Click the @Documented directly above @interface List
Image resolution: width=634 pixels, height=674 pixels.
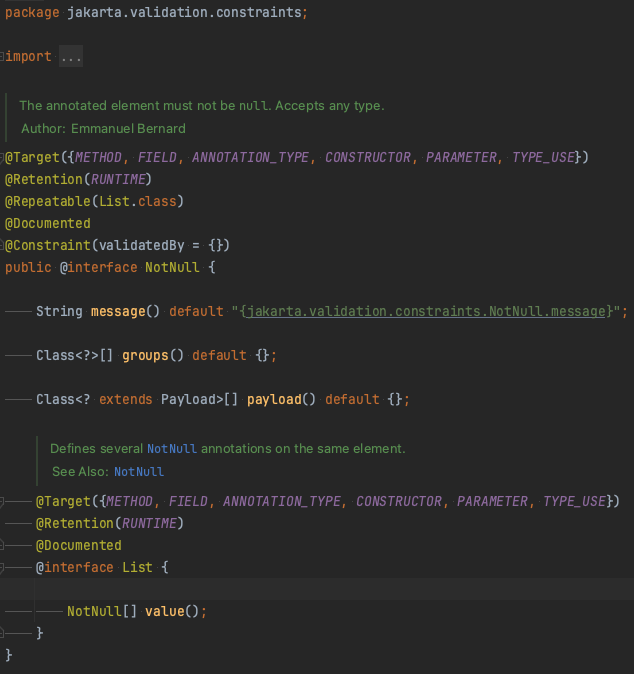tap(79, 545)
